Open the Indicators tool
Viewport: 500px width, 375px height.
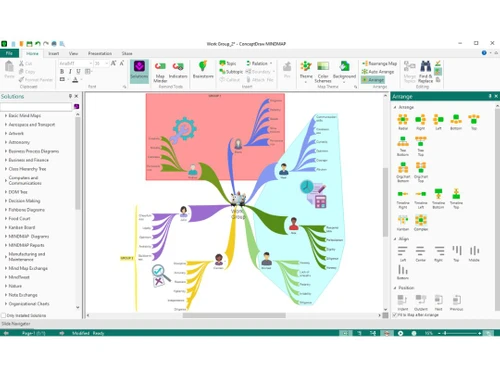pyautogui.click(x=178, y=70)
